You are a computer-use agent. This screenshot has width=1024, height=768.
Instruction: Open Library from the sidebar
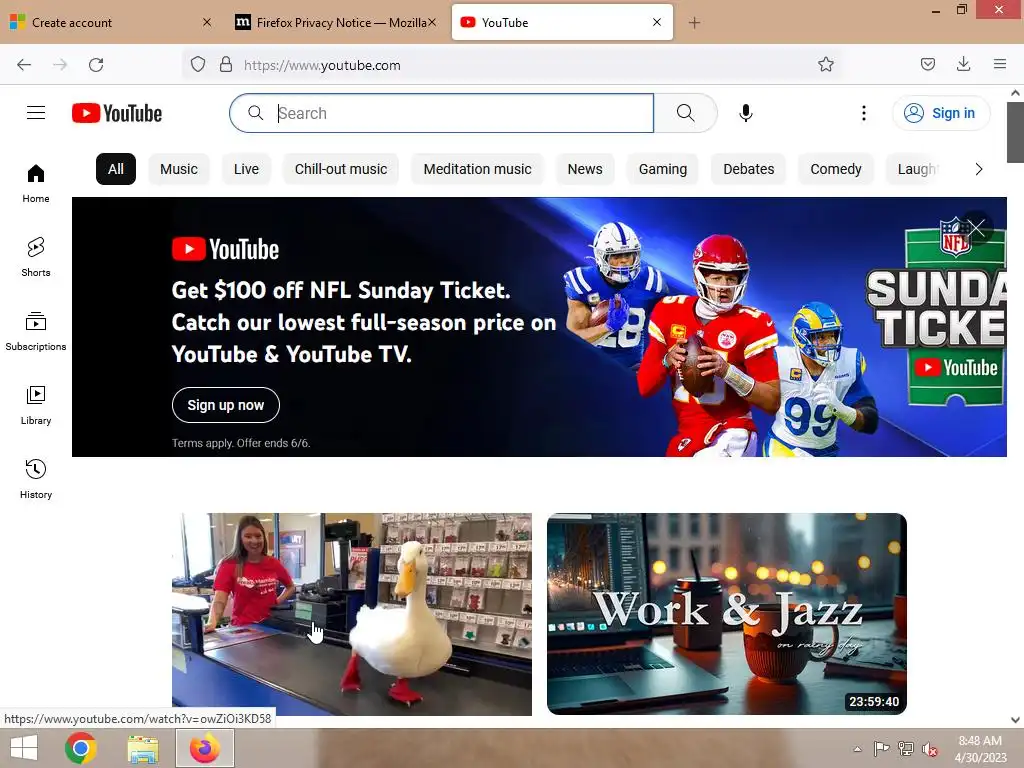36,406
